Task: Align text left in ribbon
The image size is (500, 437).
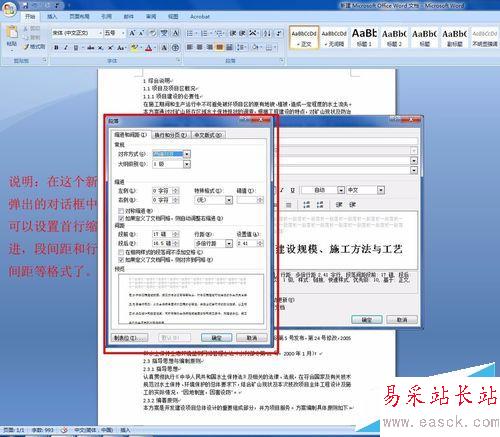Action: coord(189,47)
